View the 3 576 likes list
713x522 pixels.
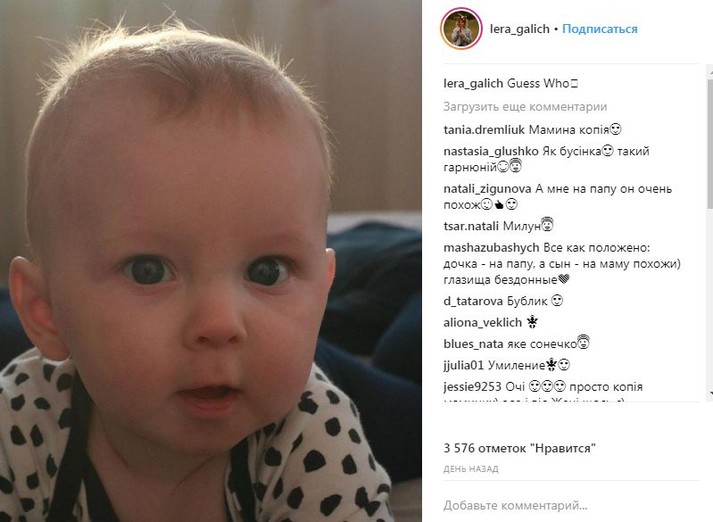point(519,448)
